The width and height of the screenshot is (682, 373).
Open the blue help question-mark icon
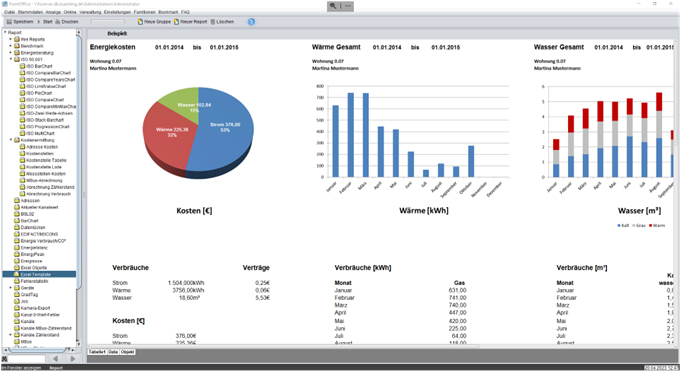[x=251, y=22]
